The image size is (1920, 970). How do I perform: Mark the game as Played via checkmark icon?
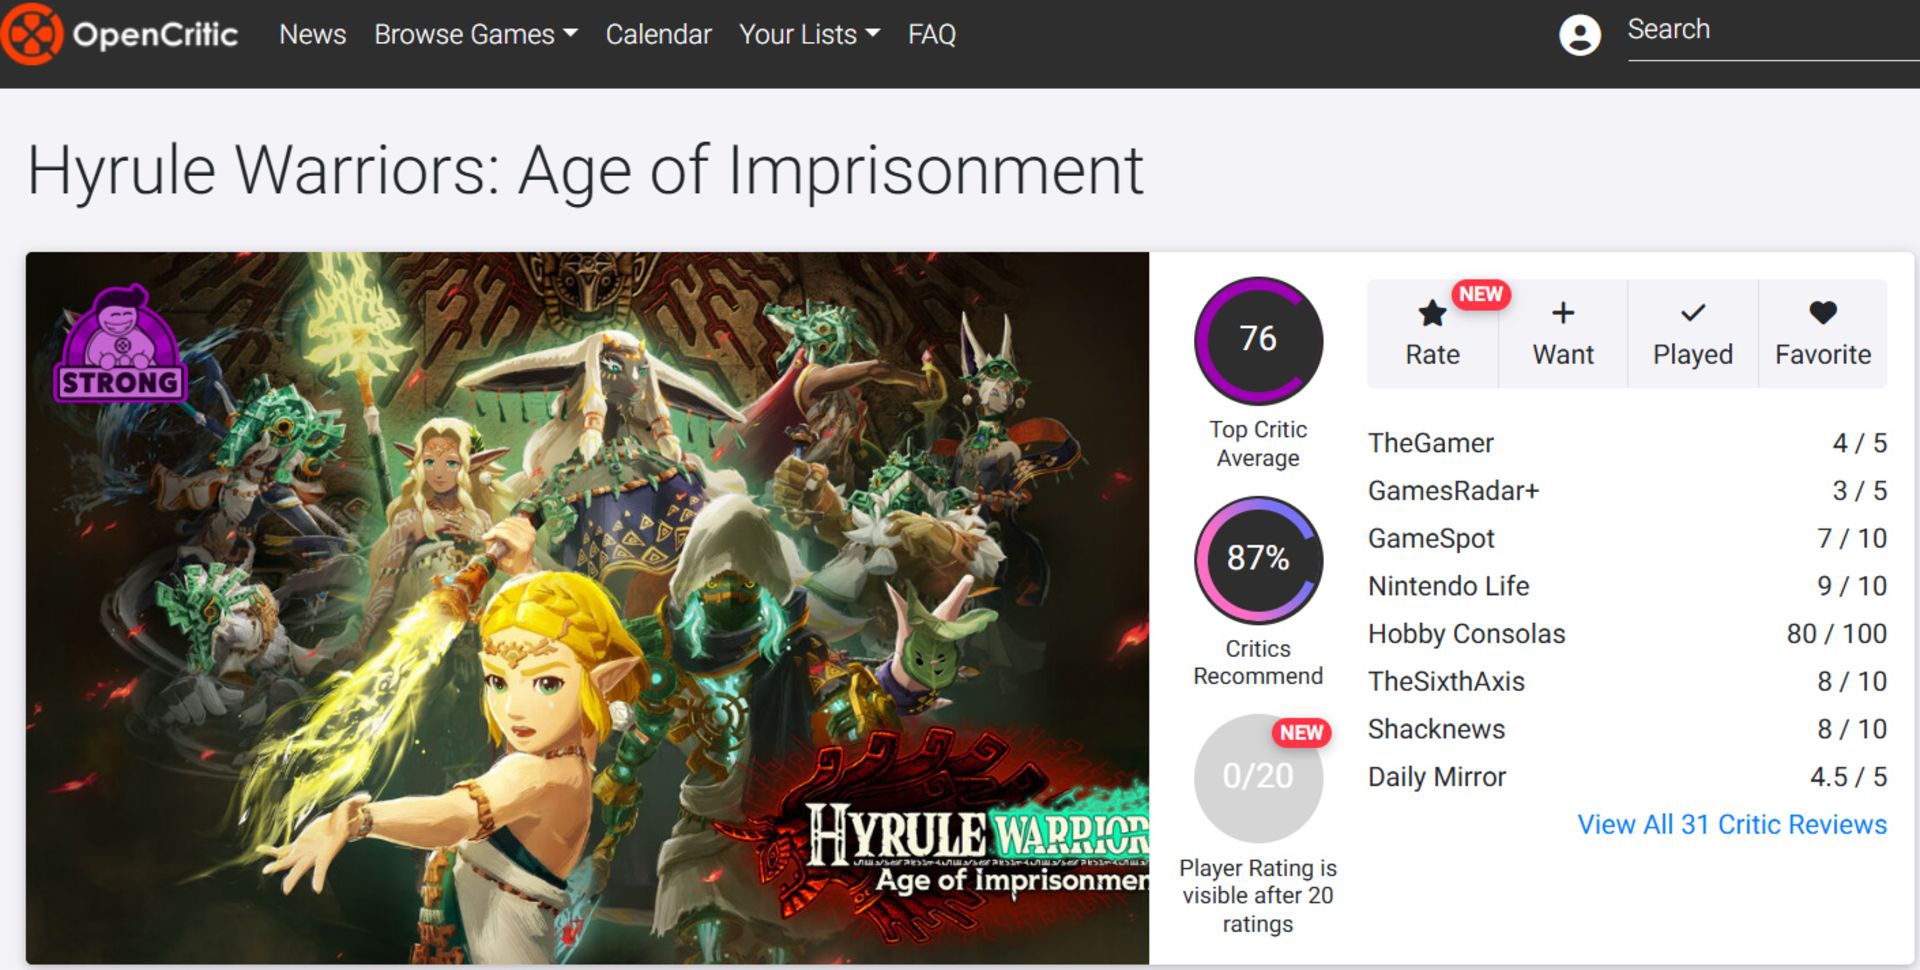tap(1692, 313)
